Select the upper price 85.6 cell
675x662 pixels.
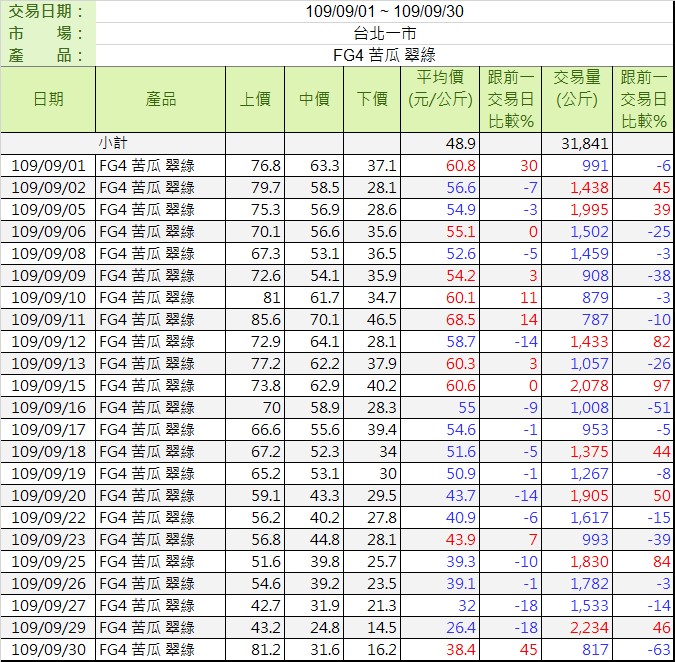255,319
